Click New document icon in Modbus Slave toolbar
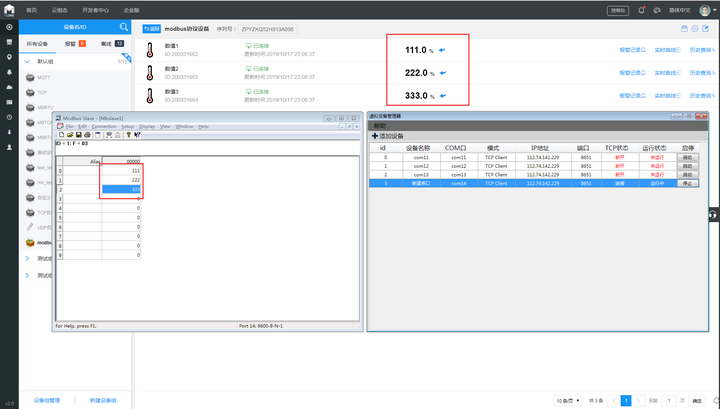720x409 pixels. pos(62,135)
